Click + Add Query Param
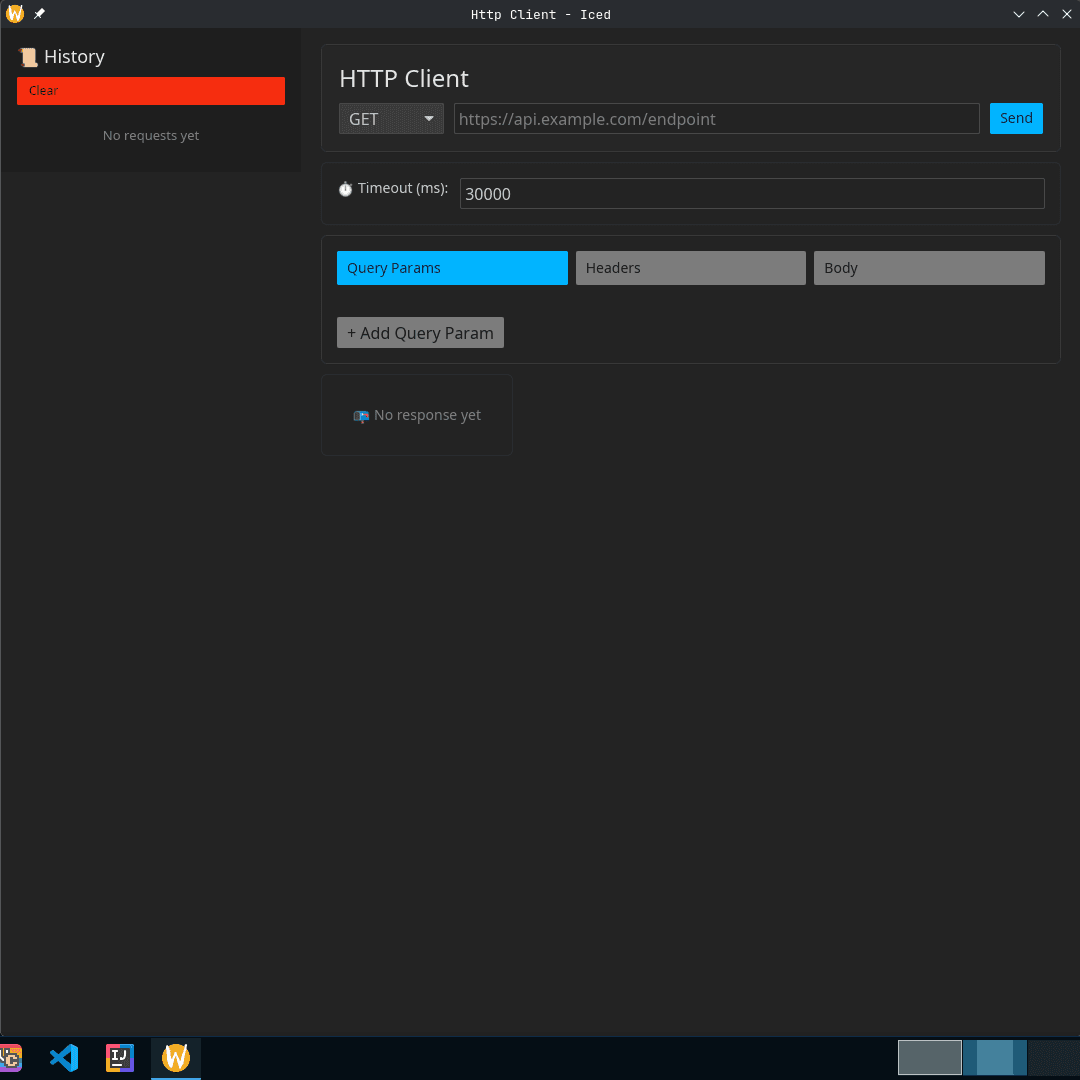 [420, 332]
